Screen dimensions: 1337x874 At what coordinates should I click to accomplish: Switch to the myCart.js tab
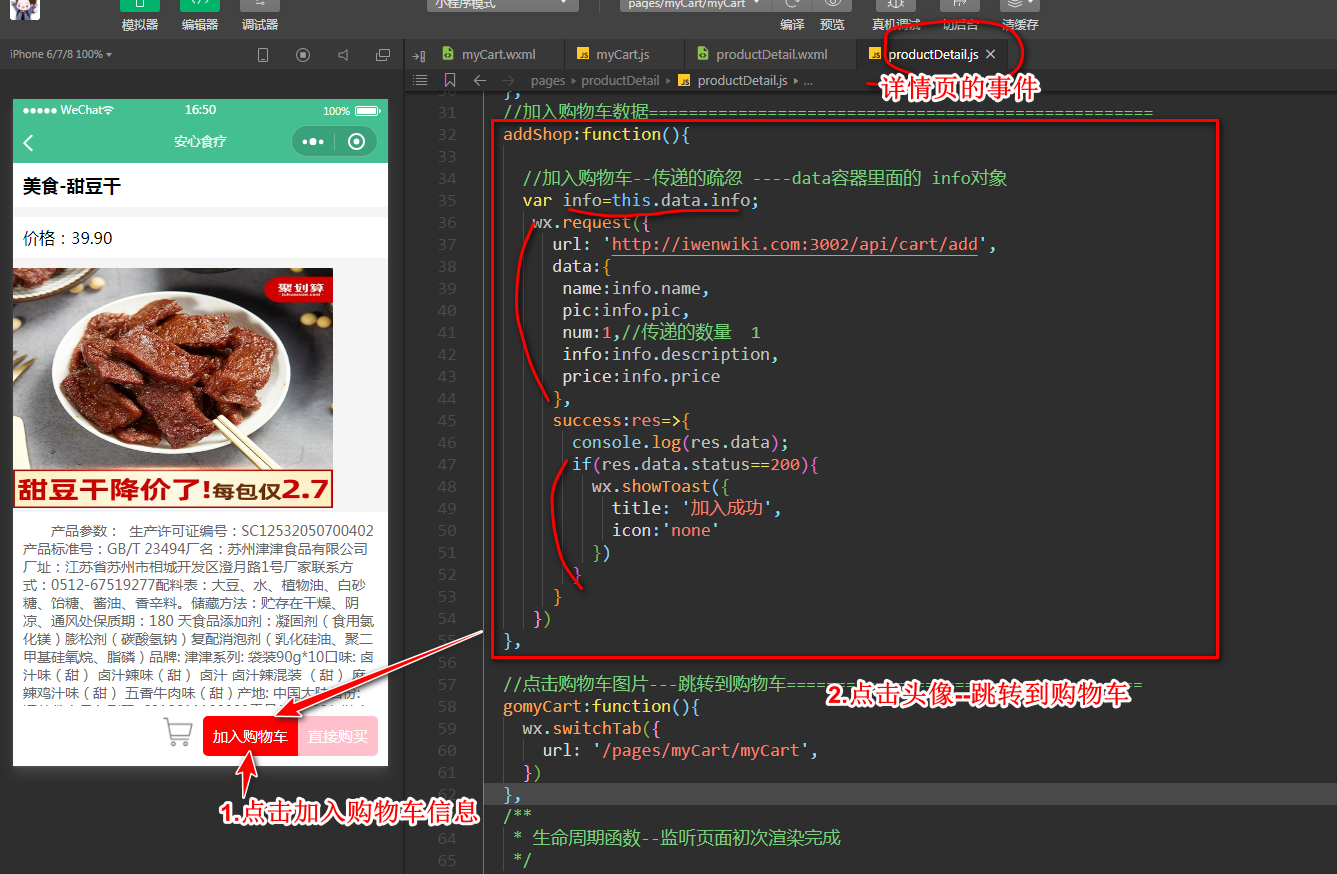(x=624, y=54)
